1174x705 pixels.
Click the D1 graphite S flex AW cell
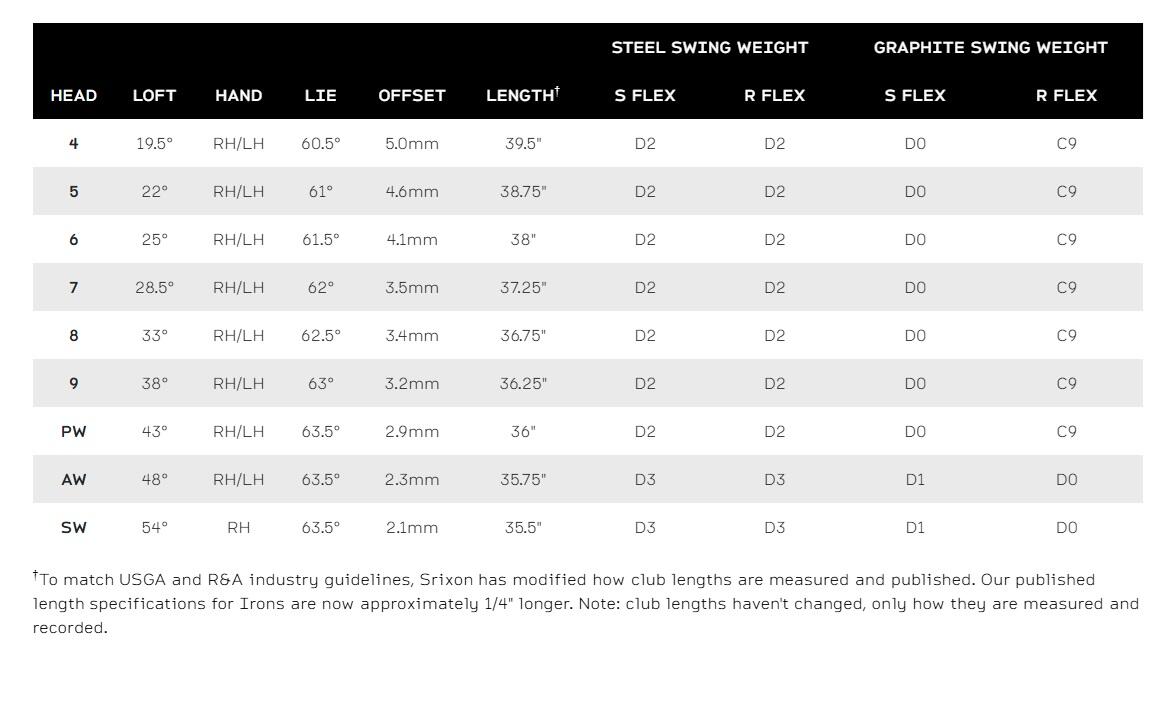[915, 480]
